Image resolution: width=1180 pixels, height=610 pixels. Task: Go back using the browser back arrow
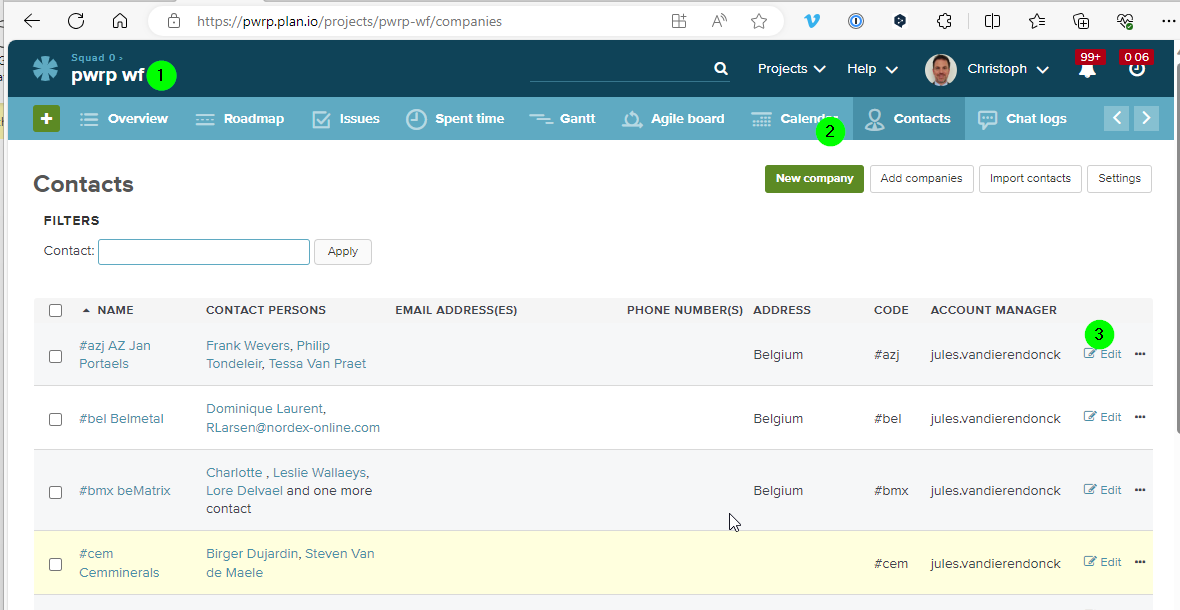(x=32, y=21)
